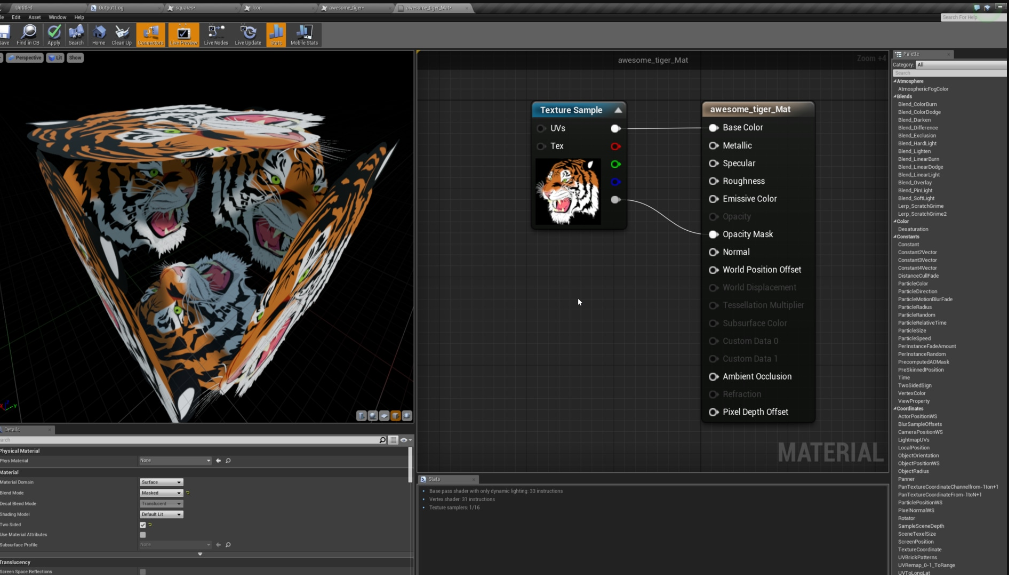The image size is (1009, 575).
Task: Click Texture Sample alpha output pin
Action: 615,200
